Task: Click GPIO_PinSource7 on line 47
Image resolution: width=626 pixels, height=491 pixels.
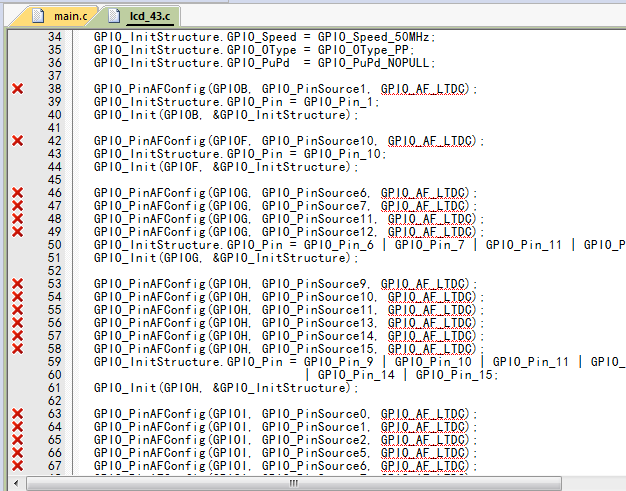Action: 314,206
